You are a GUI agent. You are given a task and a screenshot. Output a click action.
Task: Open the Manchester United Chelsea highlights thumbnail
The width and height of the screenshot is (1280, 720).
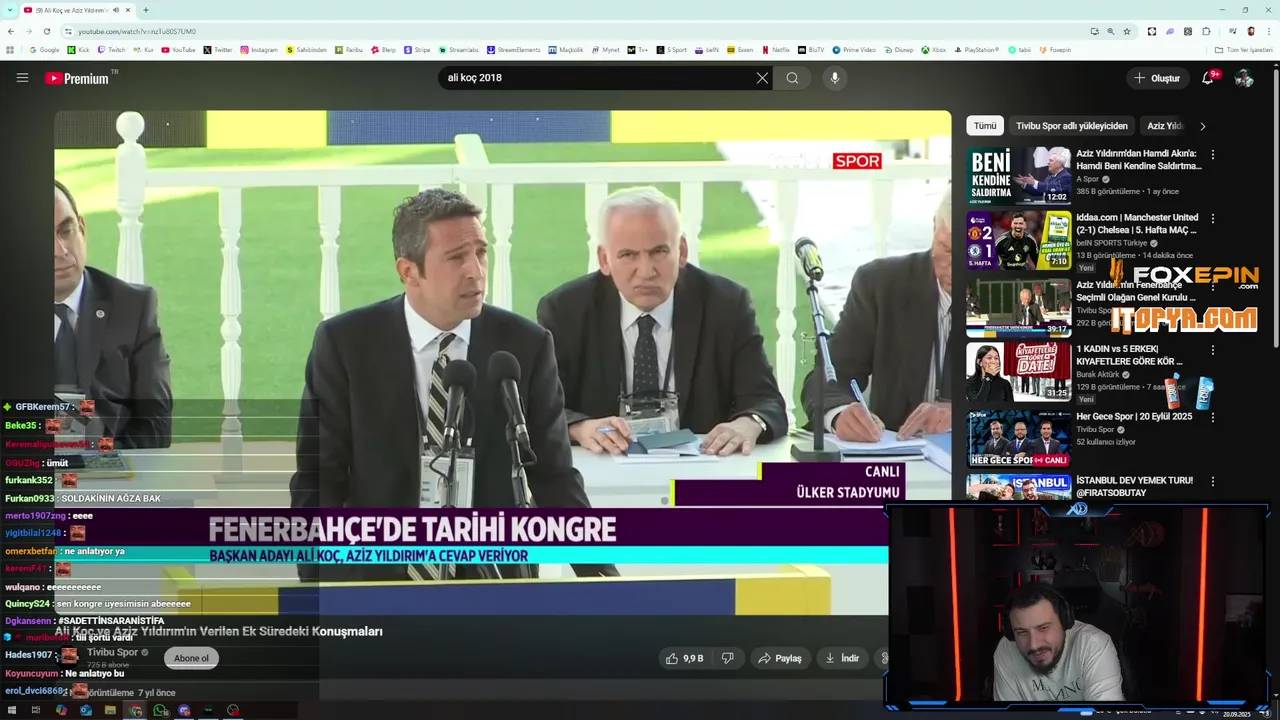[1018, 240]
